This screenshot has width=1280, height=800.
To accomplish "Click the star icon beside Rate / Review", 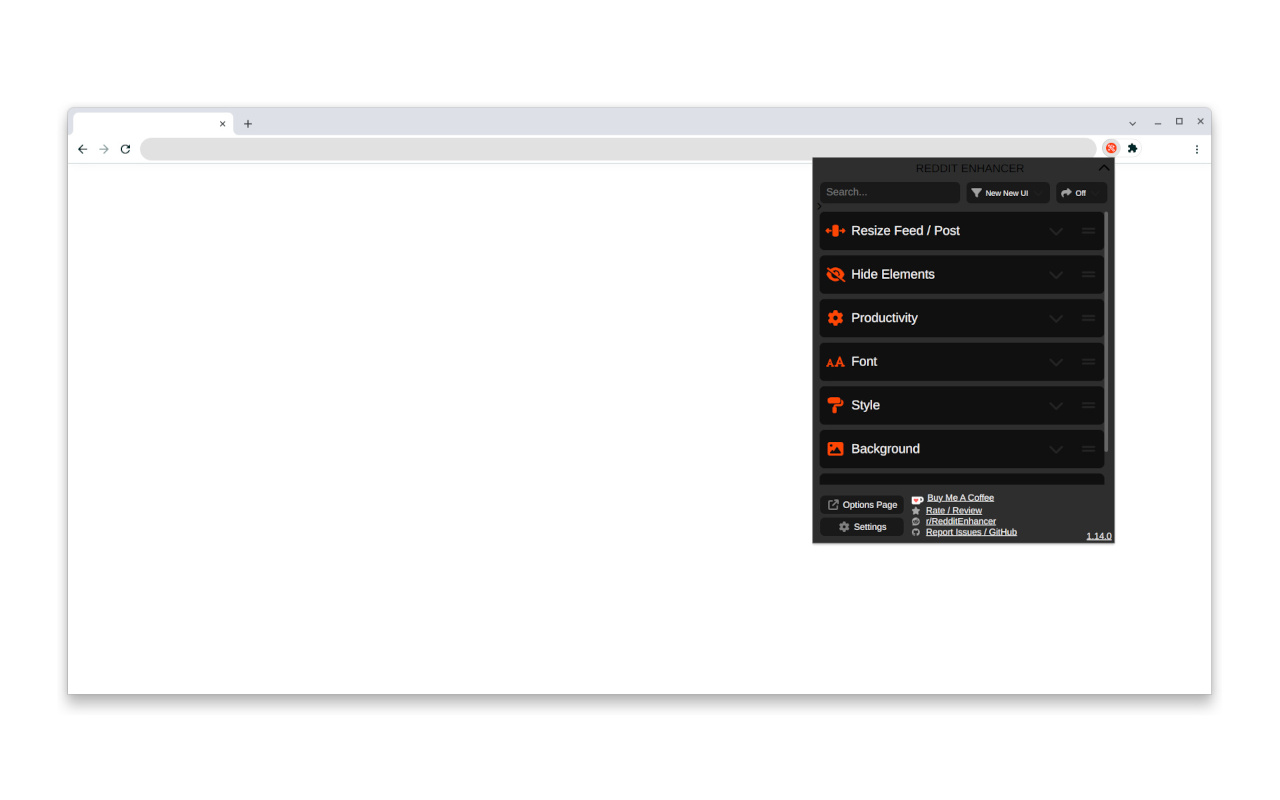I will point(916,511).
